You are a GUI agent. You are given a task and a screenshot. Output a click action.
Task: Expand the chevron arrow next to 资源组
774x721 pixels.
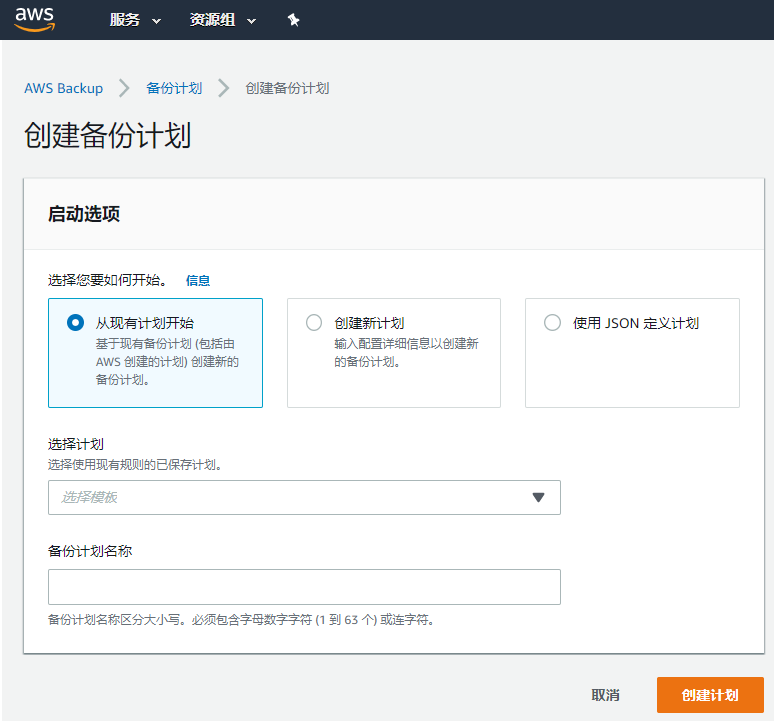click(x=251, y=21)
